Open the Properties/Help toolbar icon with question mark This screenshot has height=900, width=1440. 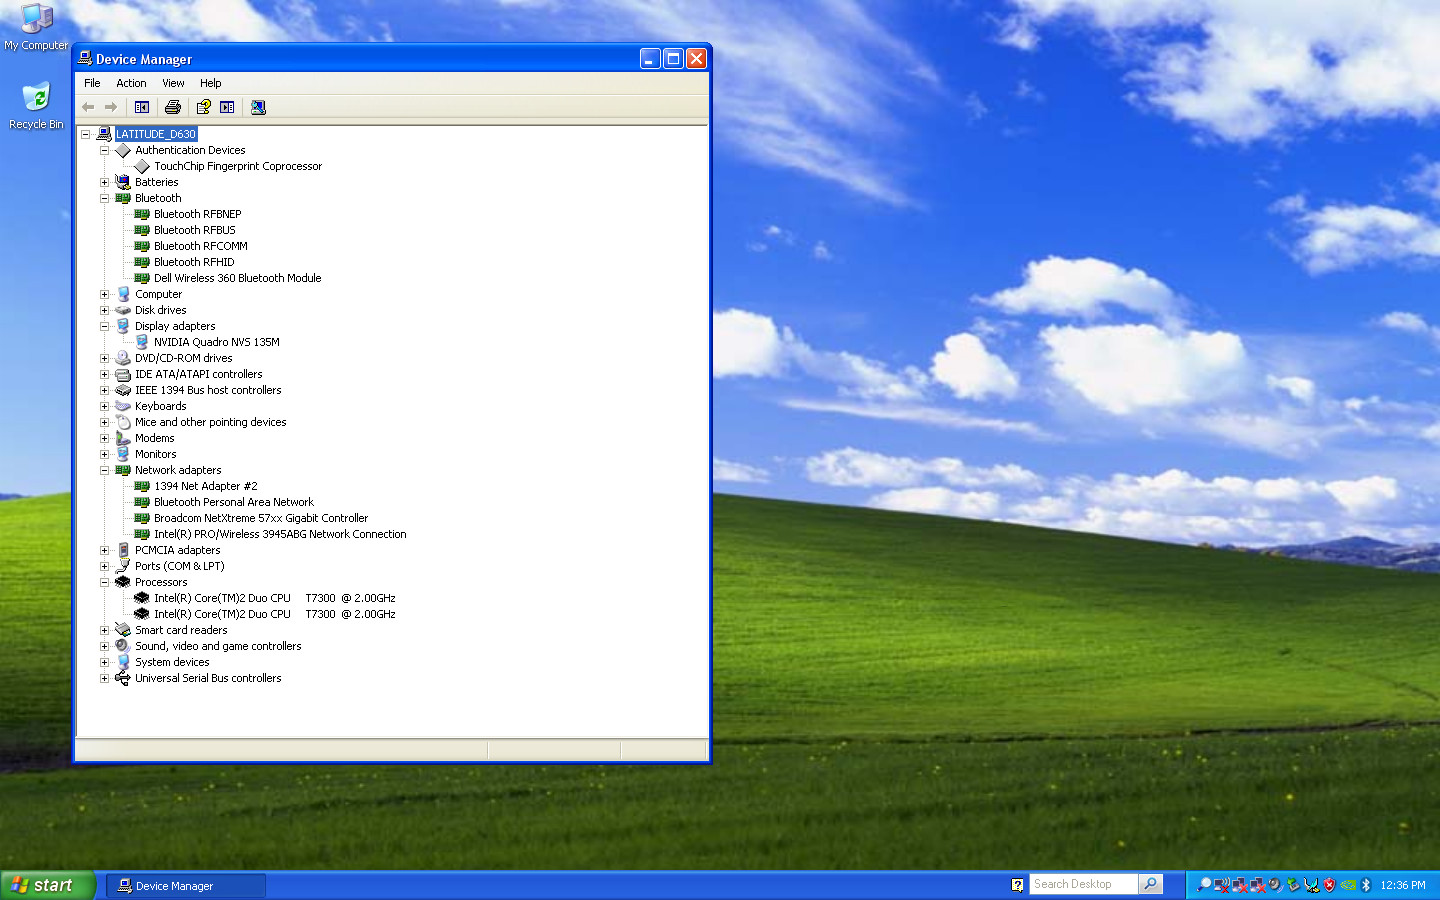pyautogui.click(x=203, y=107)
